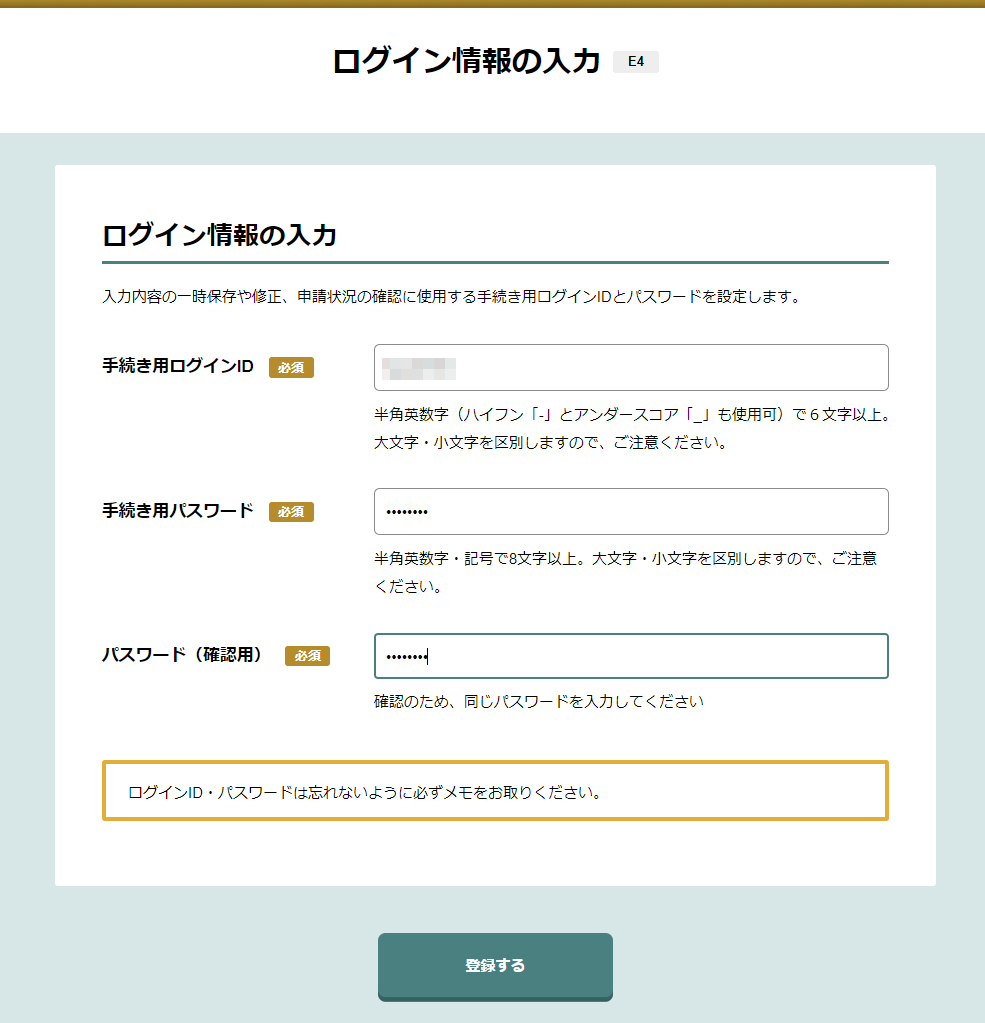Click the 必須 badge next to ログインID

(291, 367)
